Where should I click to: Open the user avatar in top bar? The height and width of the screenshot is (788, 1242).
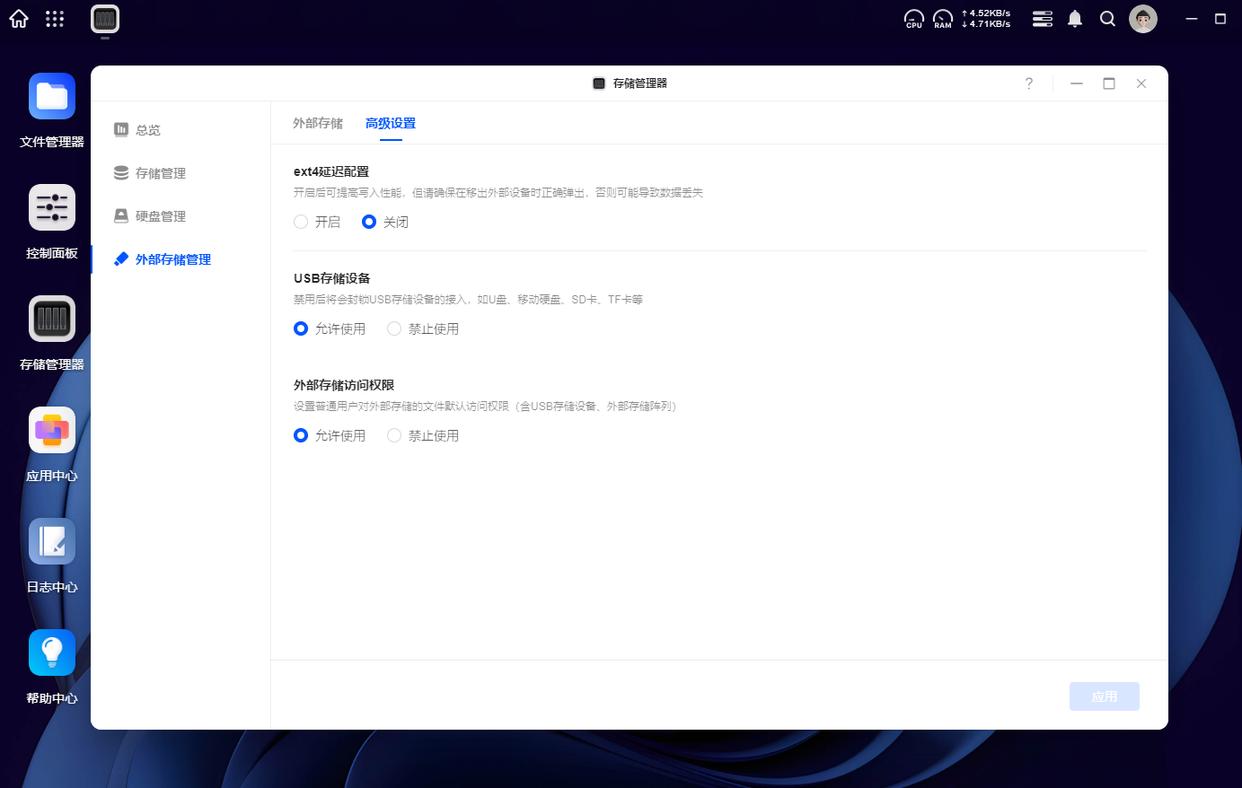tap(1143, 19)
